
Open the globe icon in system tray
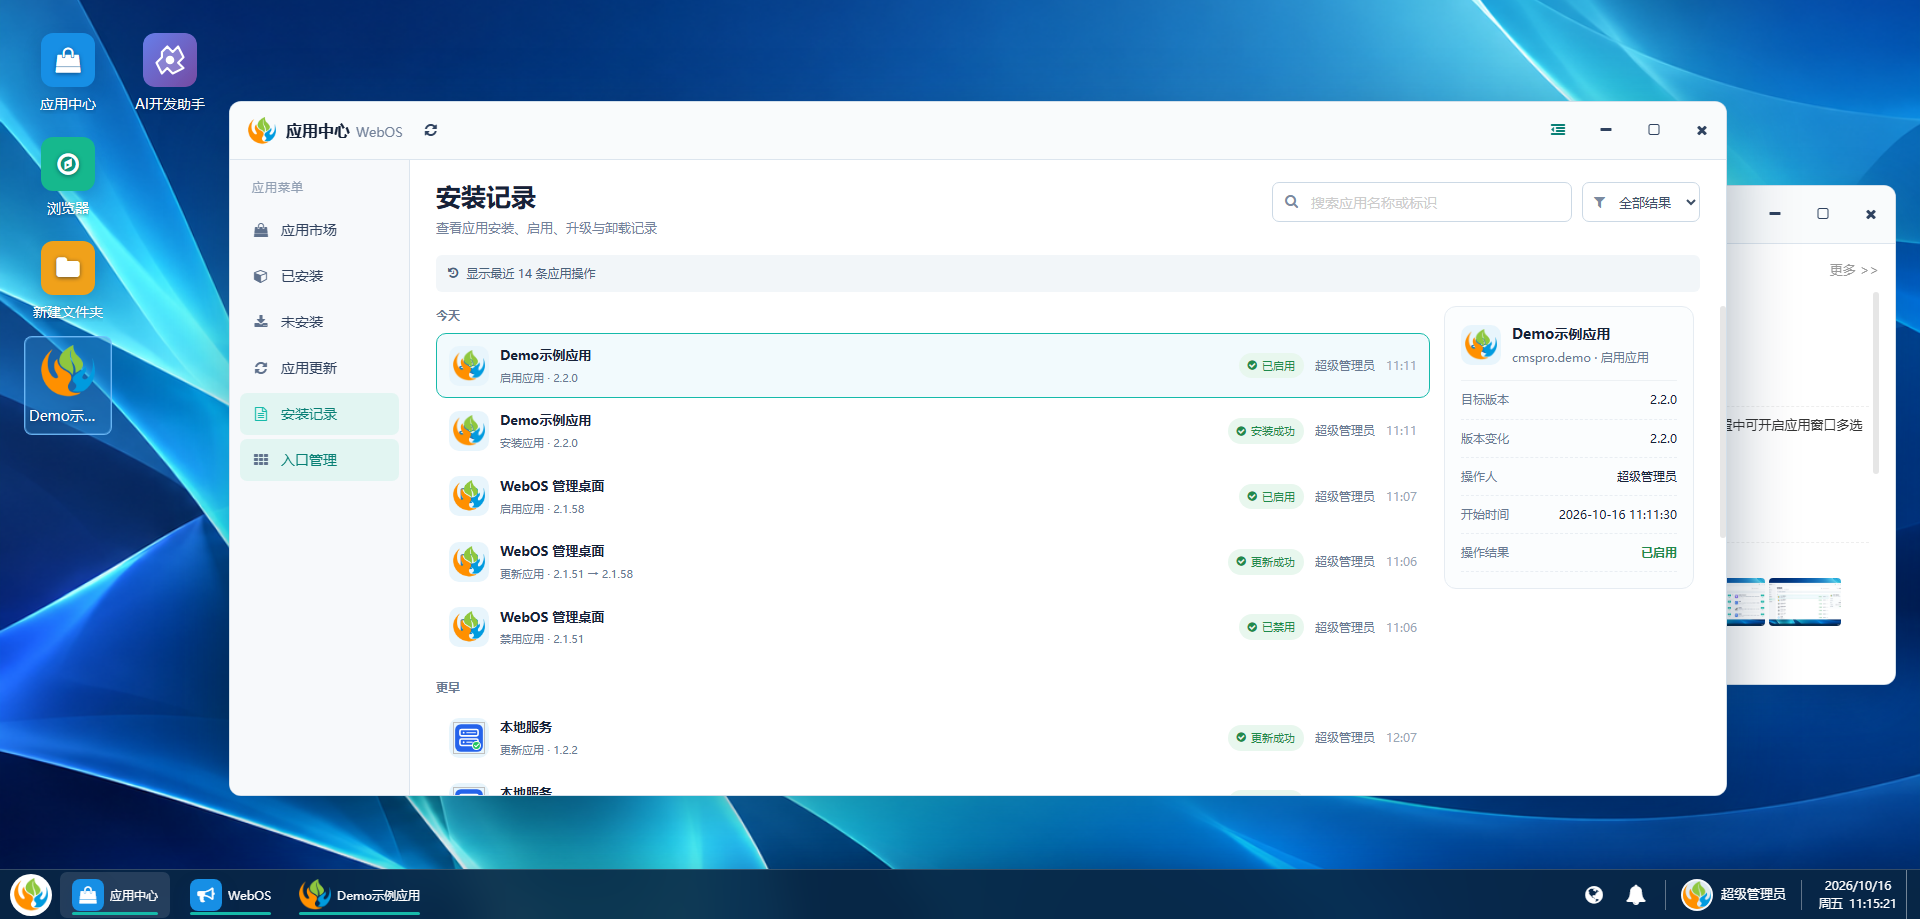pyautogui.click(x=1594, y=894)
